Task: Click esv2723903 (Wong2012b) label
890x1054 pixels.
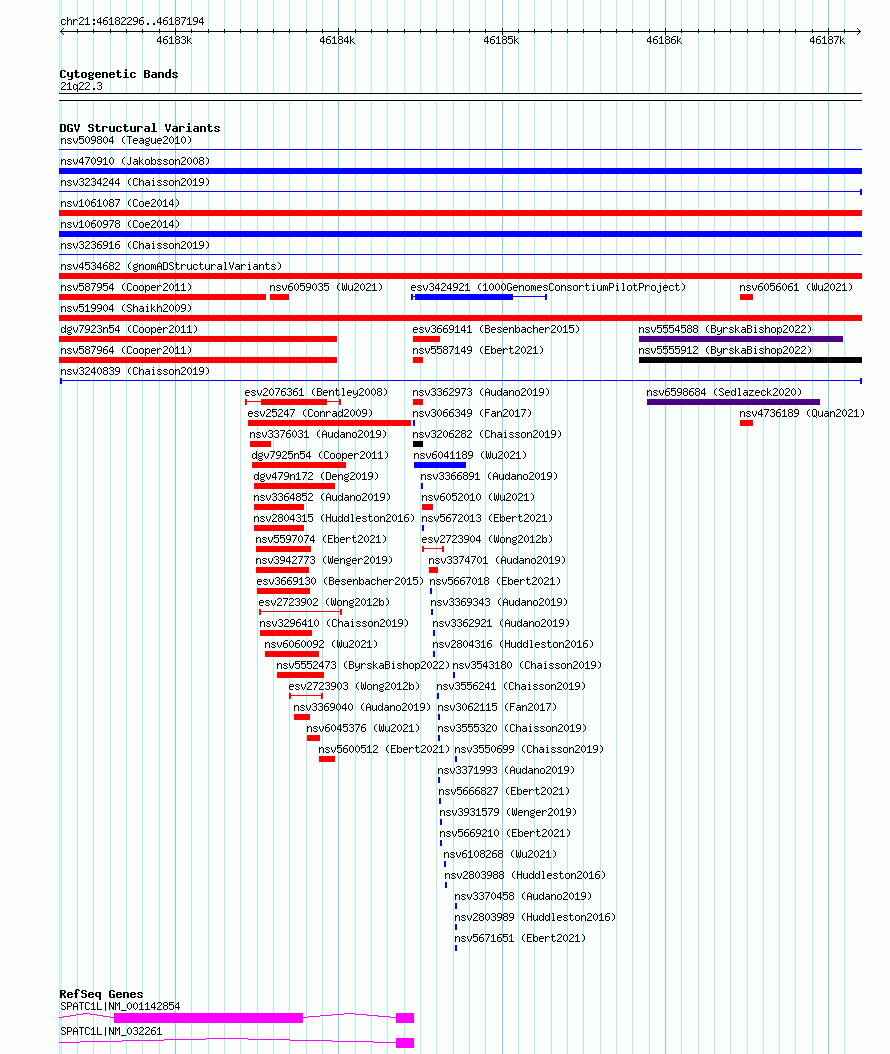Action: point(354,686)
